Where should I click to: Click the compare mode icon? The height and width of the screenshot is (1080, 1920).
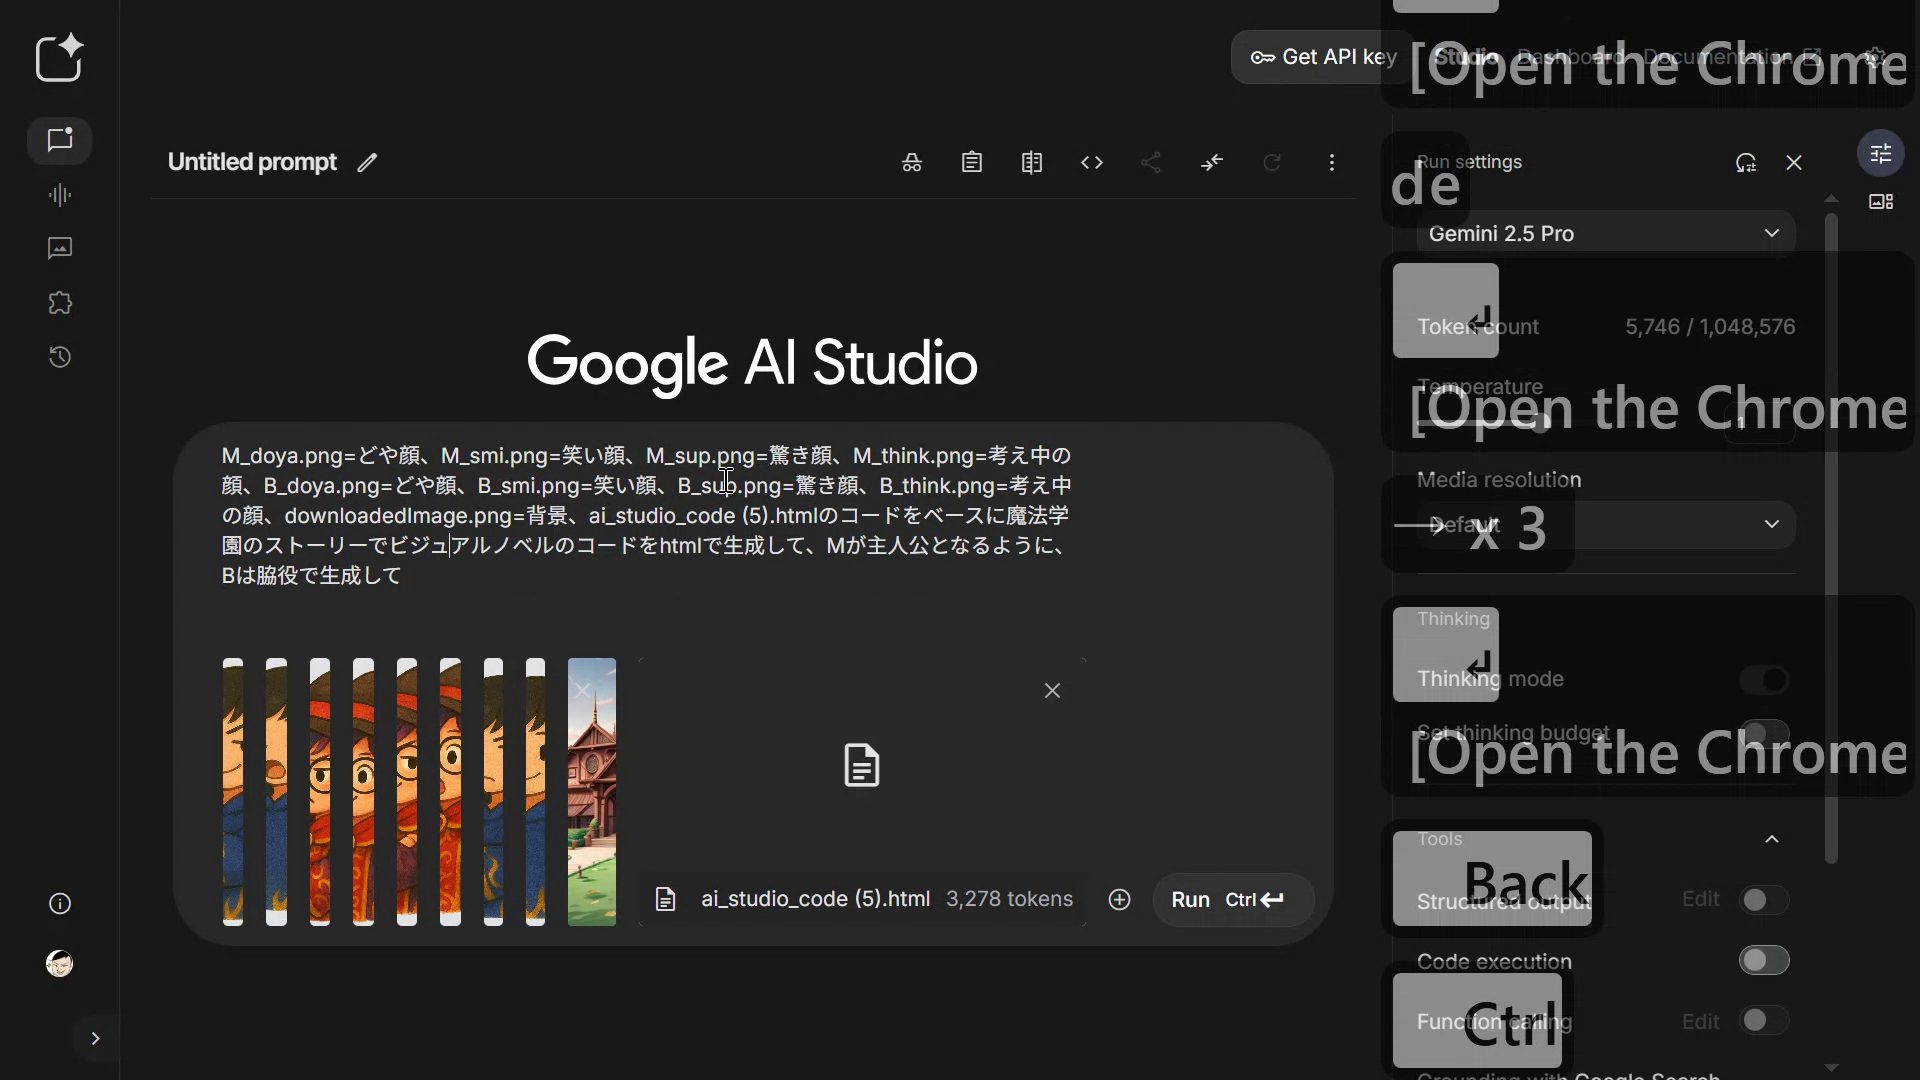tap(1032, 163)
